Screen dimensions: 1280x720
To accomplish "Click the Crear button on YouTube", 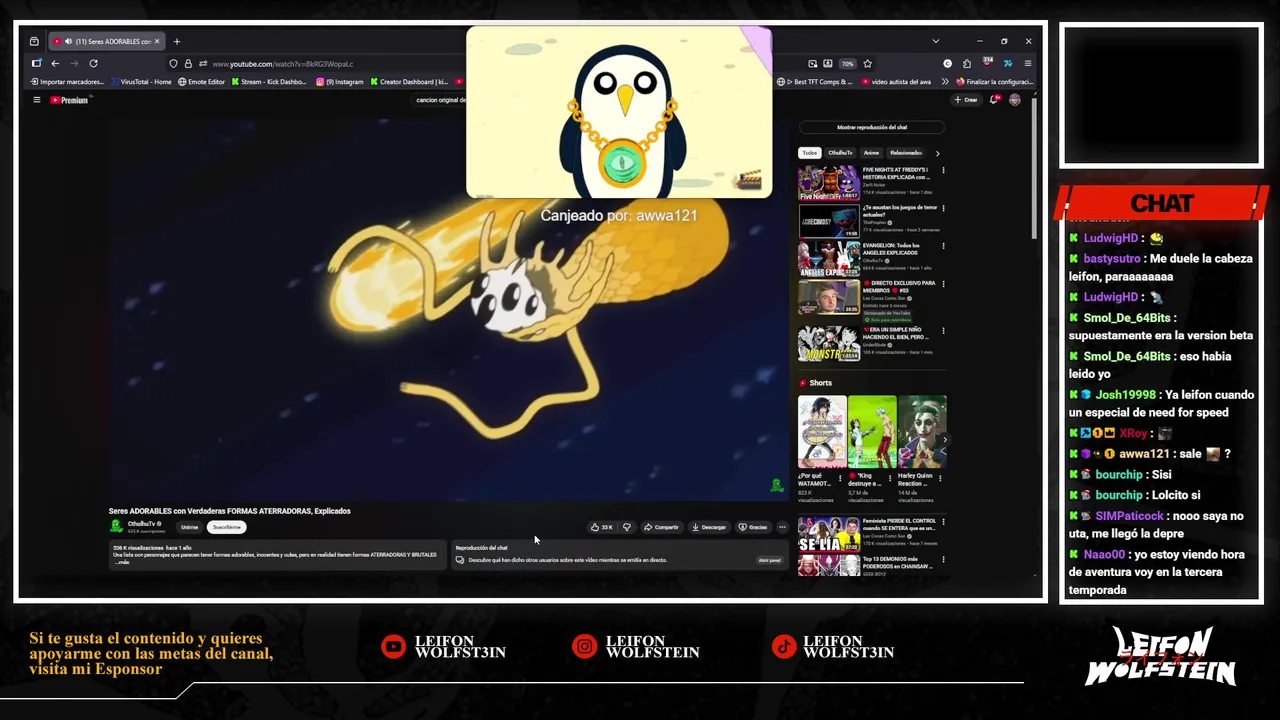I will (965, 100).
